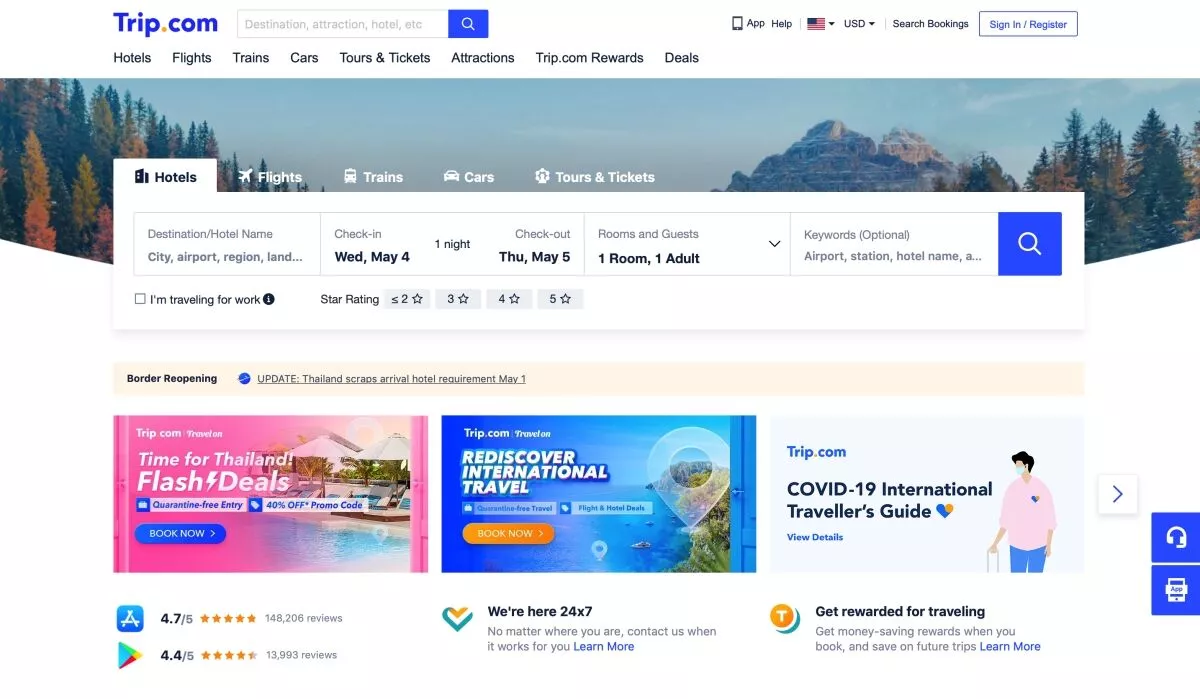Image resolution: width=1200 pixels, height=699 pixels.
Task: Click the top search bar magnifier icon
Action: [x=468, y=24]
